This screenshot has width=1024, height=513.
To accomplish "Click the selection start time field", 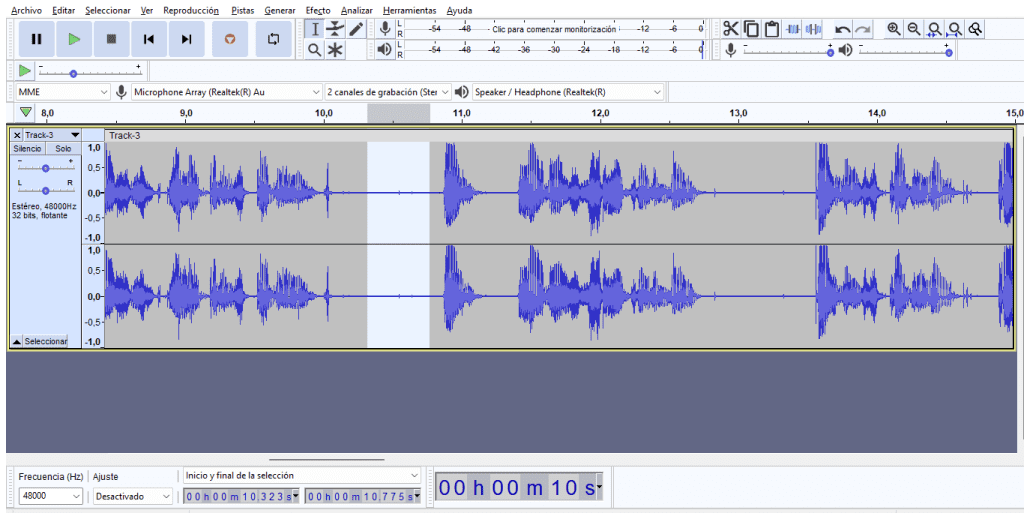I will point(240,497).
